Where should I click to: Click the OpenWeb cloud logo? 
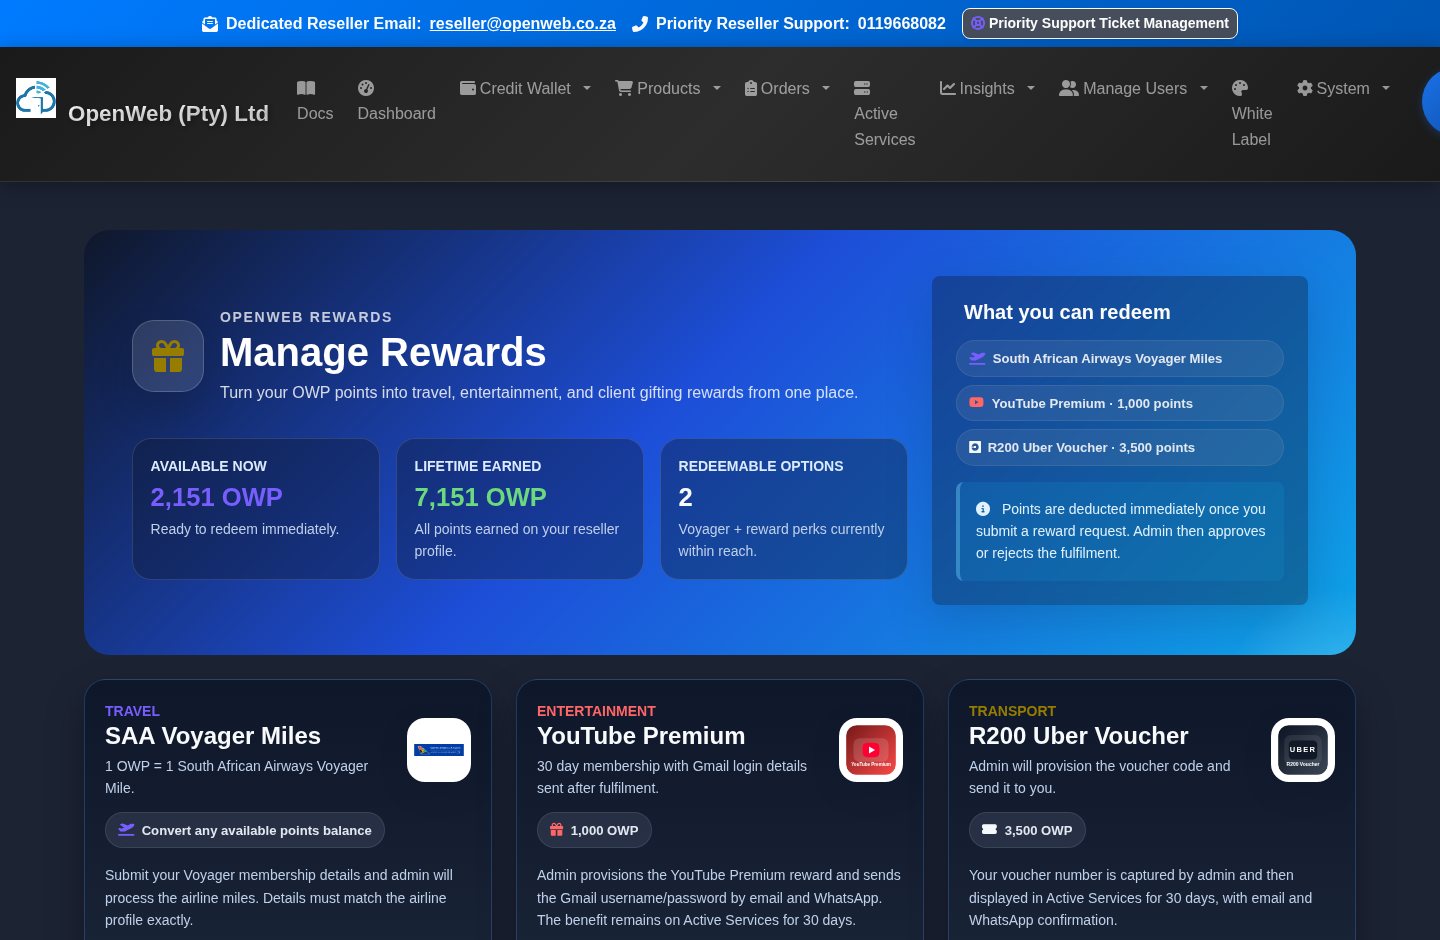point(36,98)
